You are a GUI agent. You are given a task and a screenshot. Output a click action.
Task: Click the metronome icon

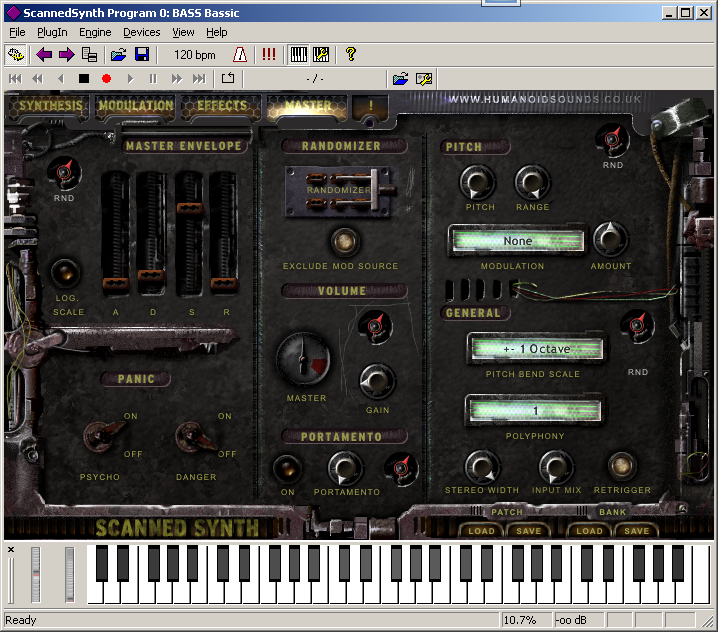pyautogui.click(x=240, y=55)
